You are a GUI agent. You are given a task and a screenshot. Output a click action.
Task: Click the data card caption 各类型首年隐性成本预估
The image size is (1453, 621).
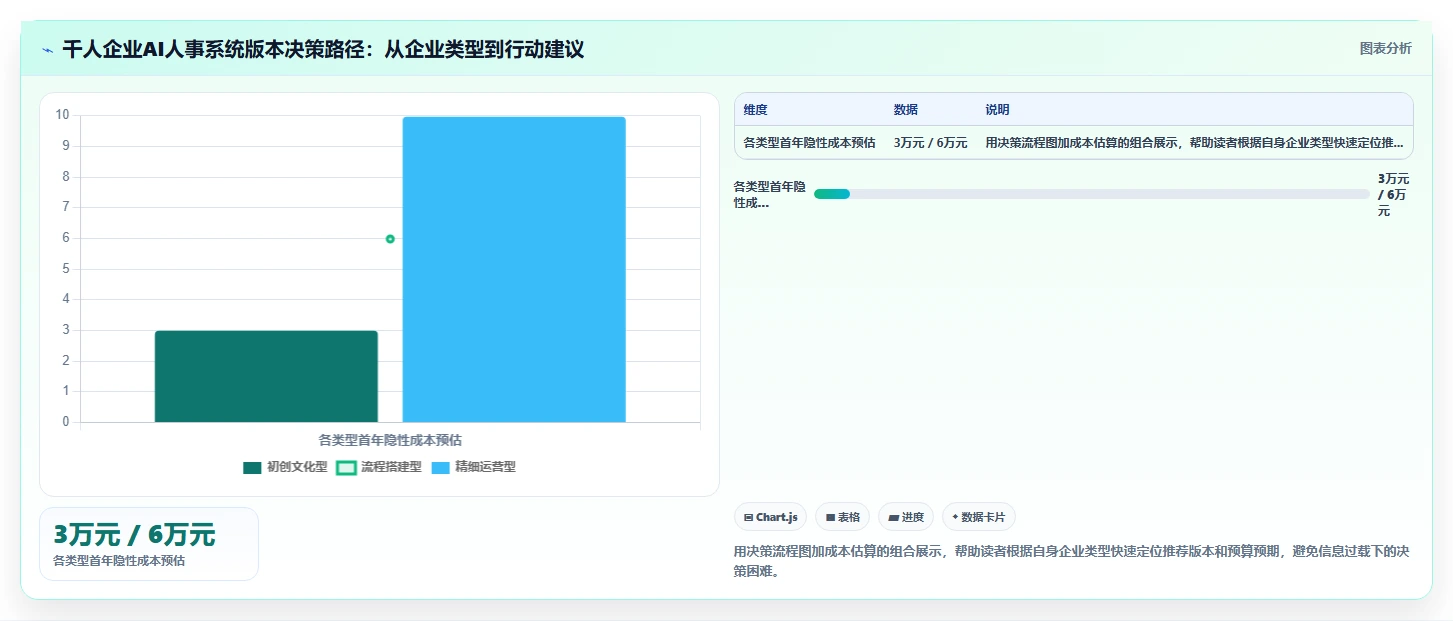point(119,561)
